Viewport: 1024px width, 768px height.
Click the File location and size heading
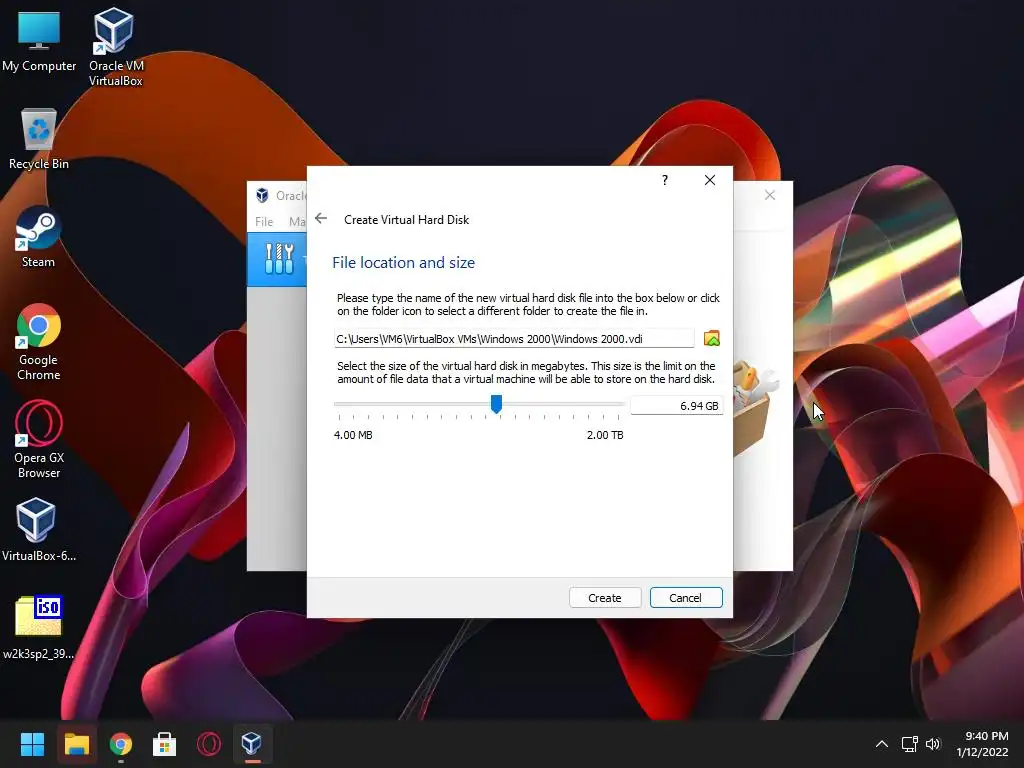coord(404,263)
